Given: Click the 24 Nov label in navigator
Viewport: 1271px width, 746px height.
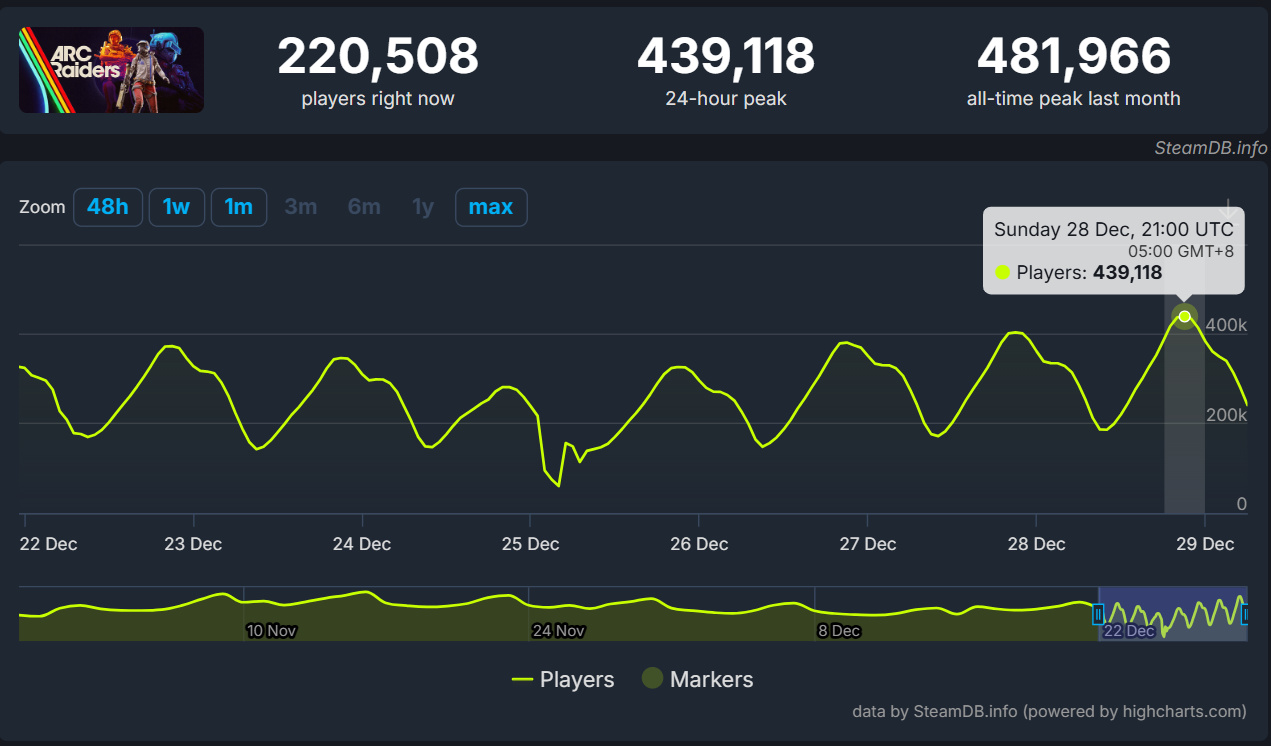Looking at the screenshot, I should (x=558, y=631).
